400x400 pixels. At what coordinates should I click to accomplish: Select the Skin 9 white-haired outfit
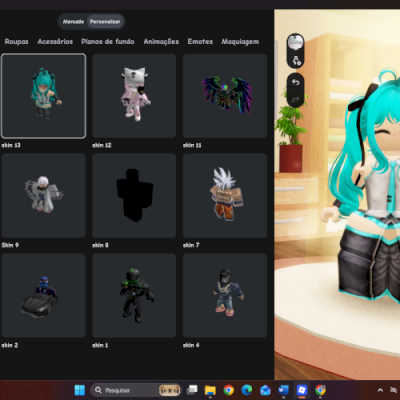[43, 196]
